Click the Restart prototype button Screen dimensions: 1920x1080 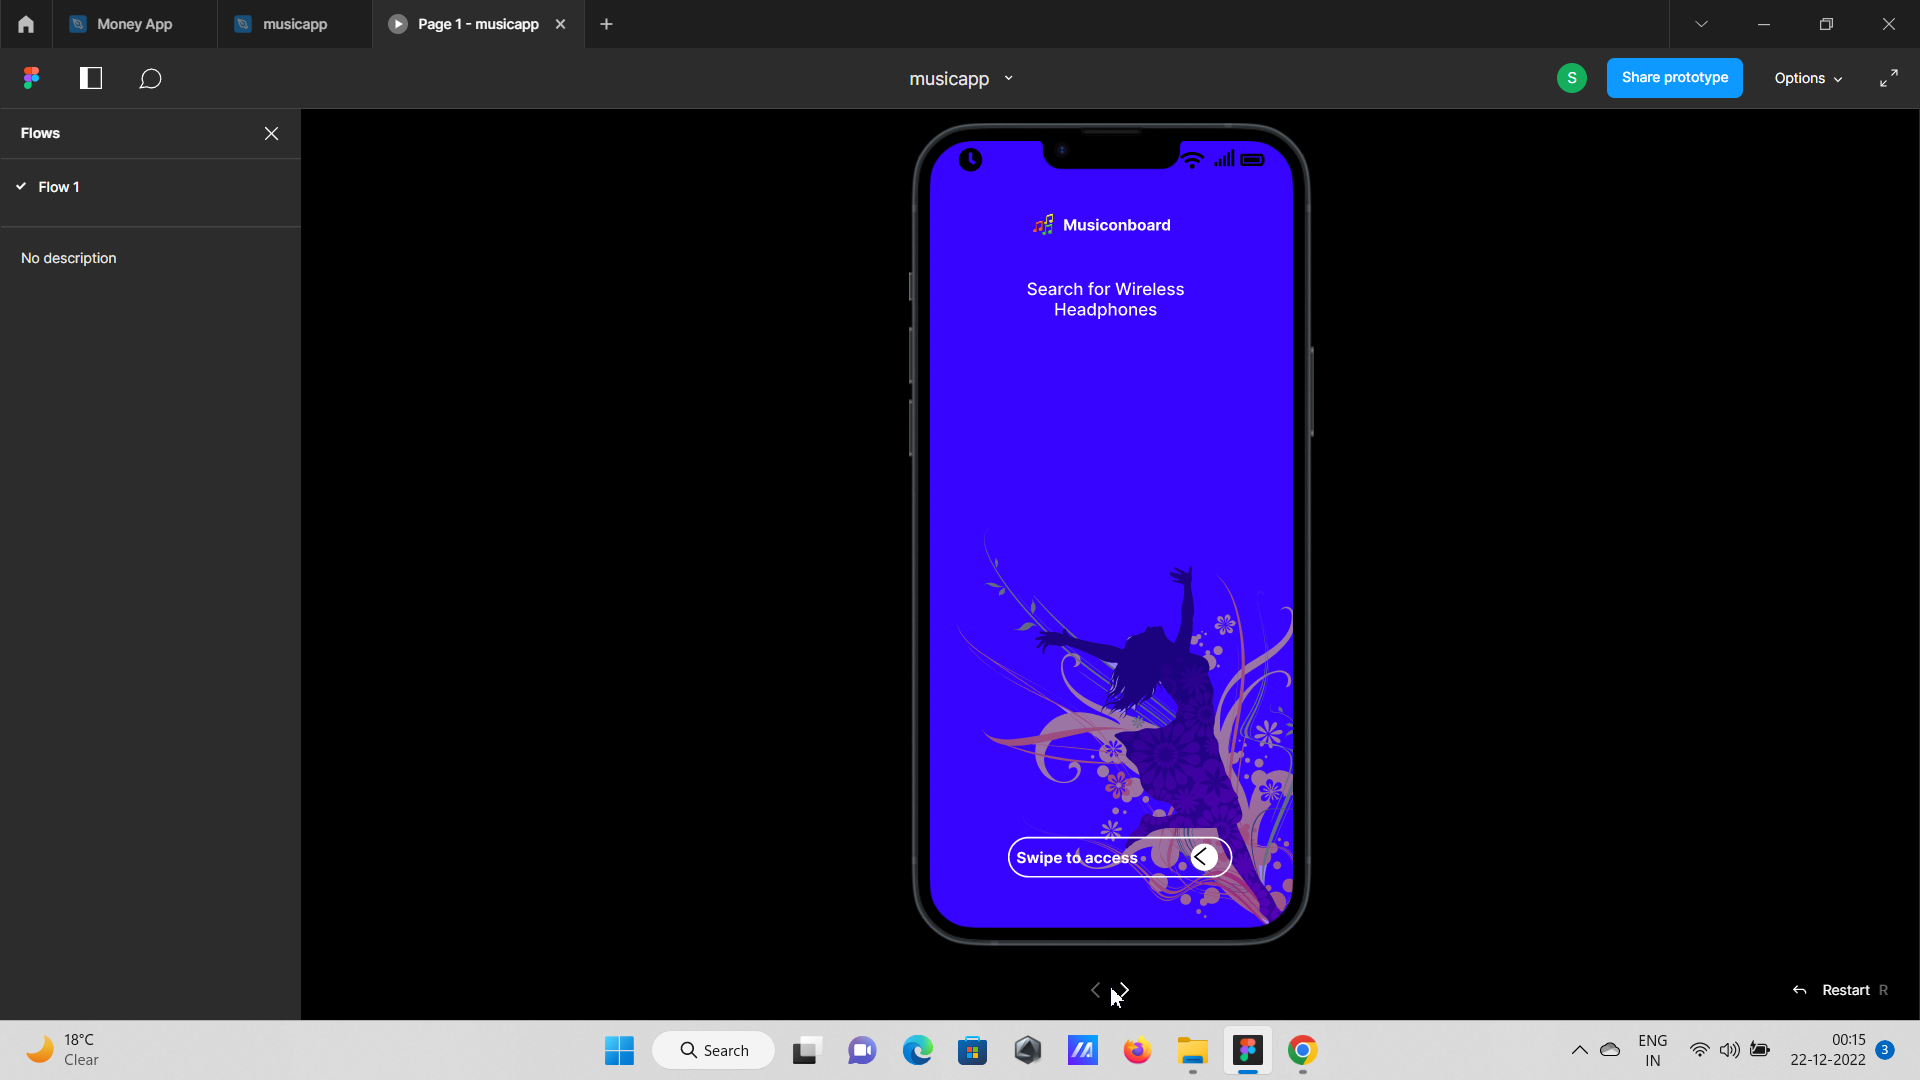(x=1844, y=990)
